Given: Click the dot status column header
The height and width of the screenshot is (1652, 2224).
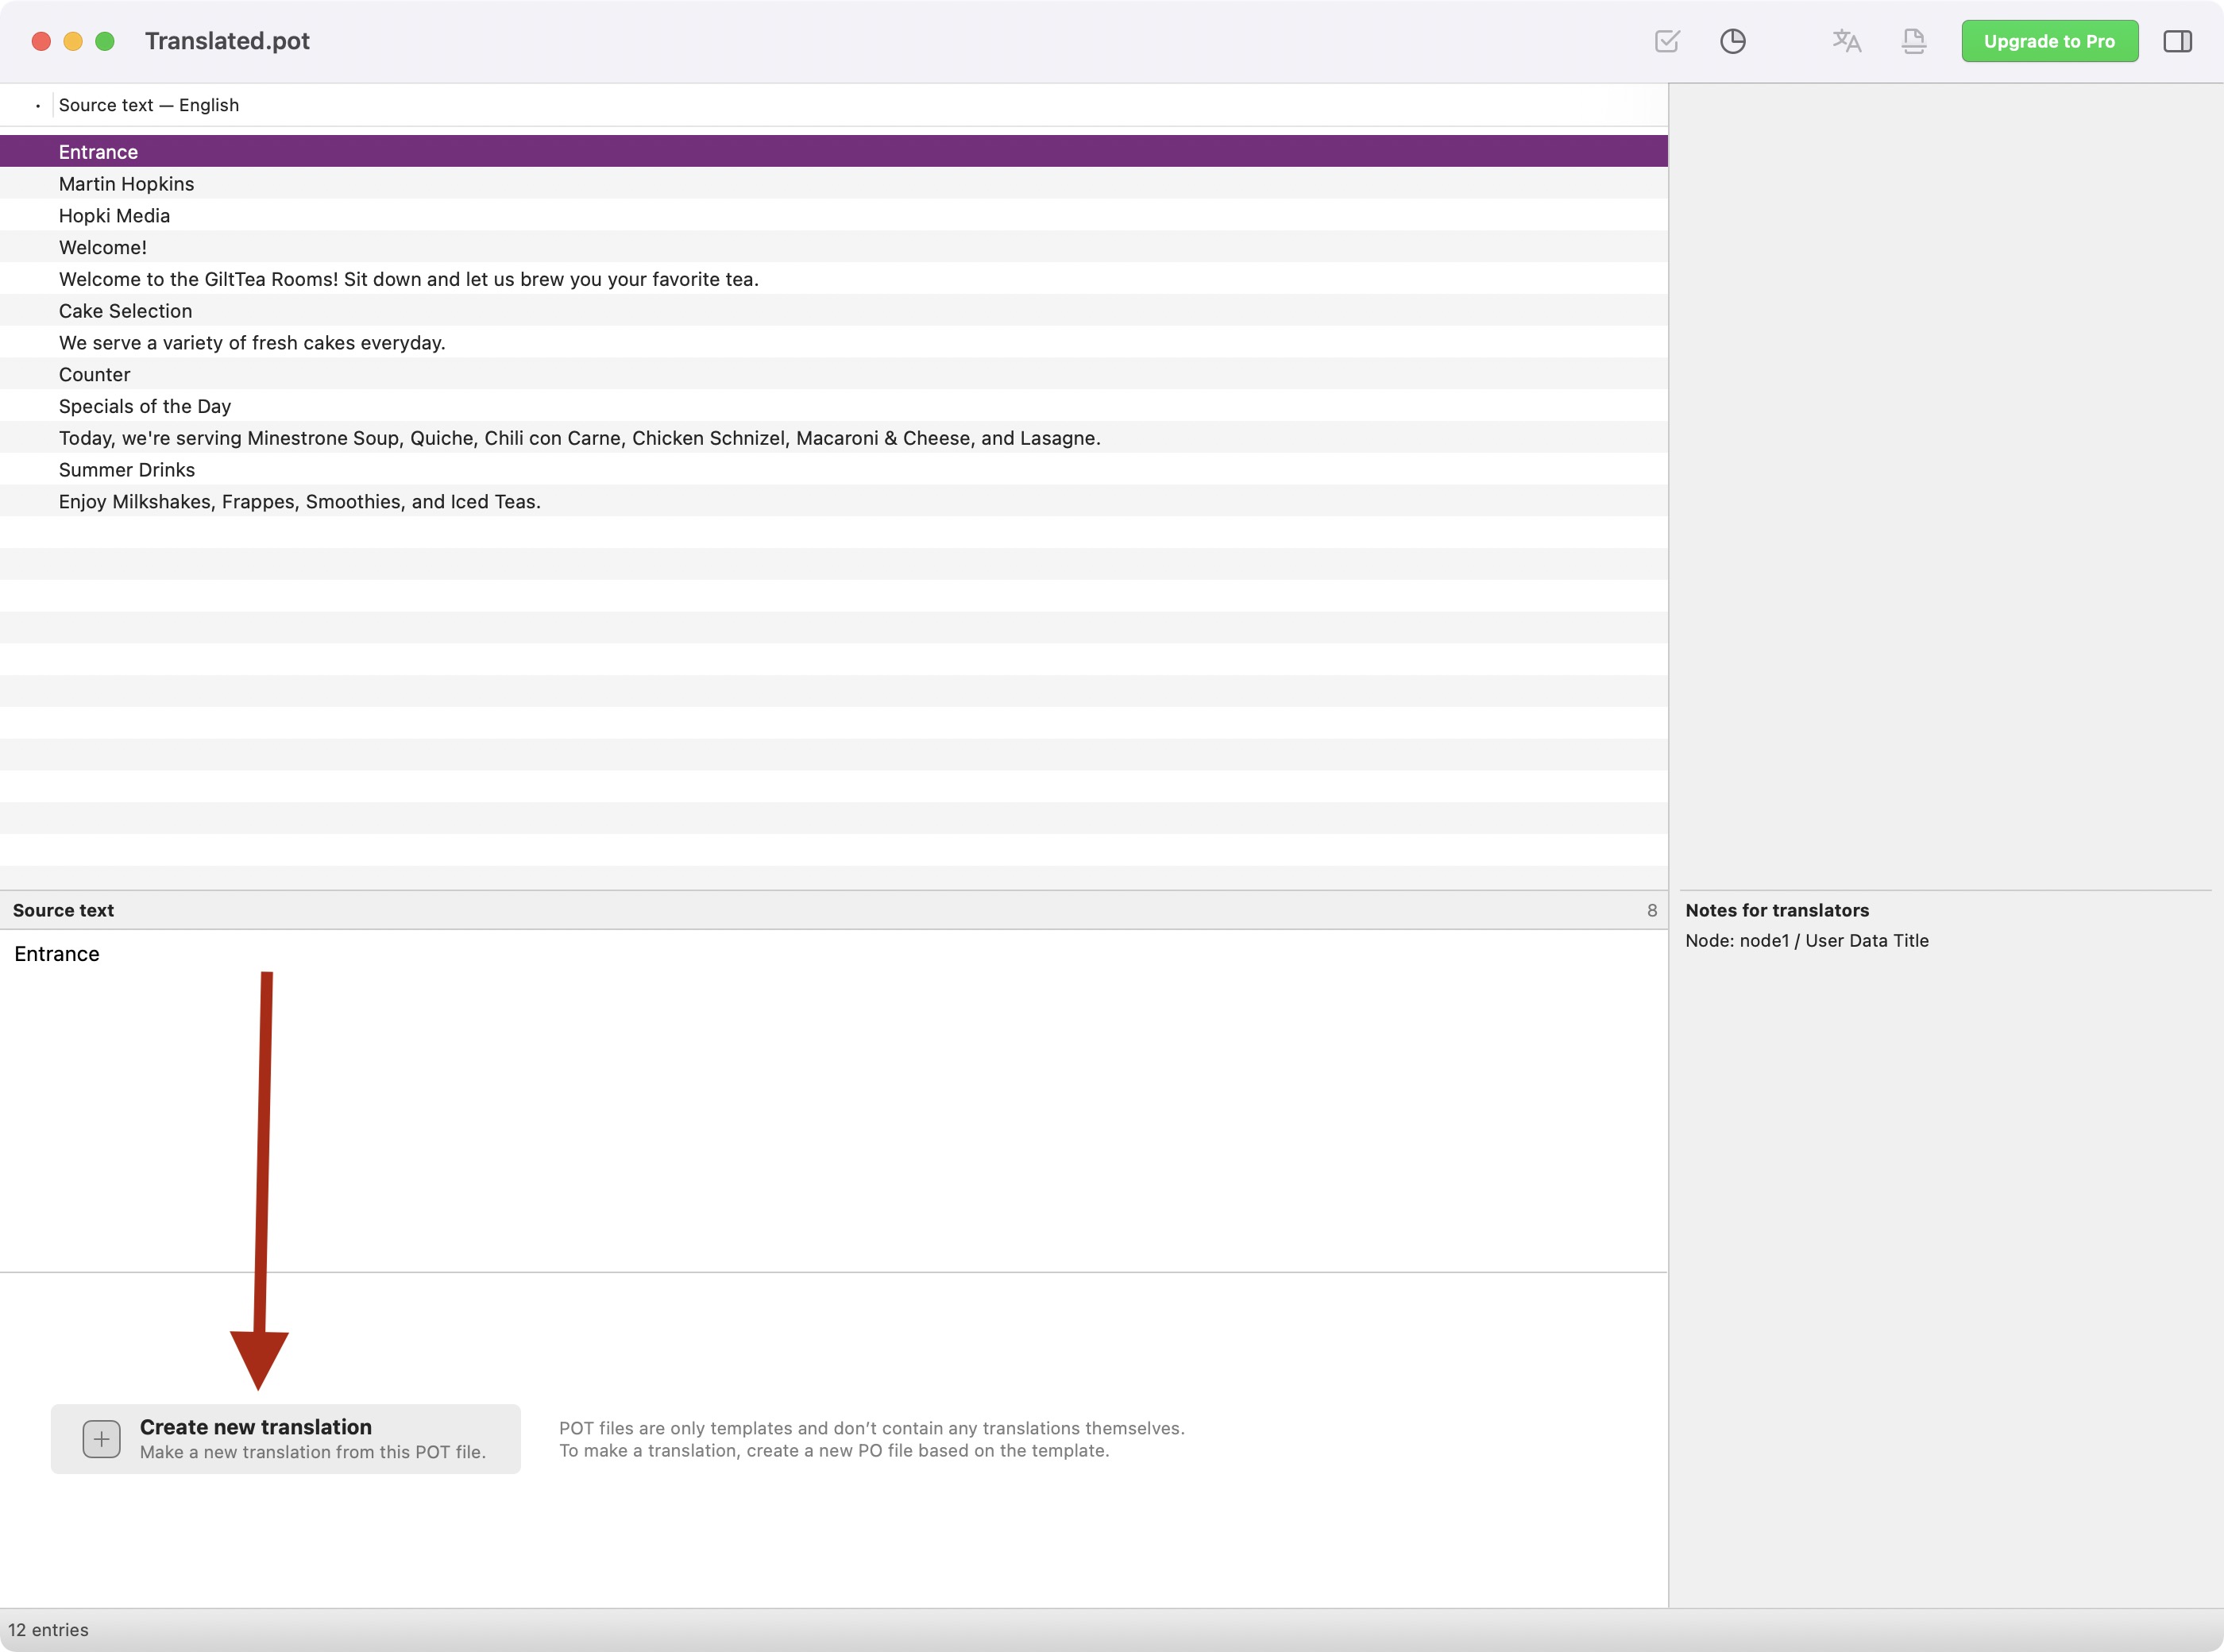Looking at the screenshot, I should 38,105.
